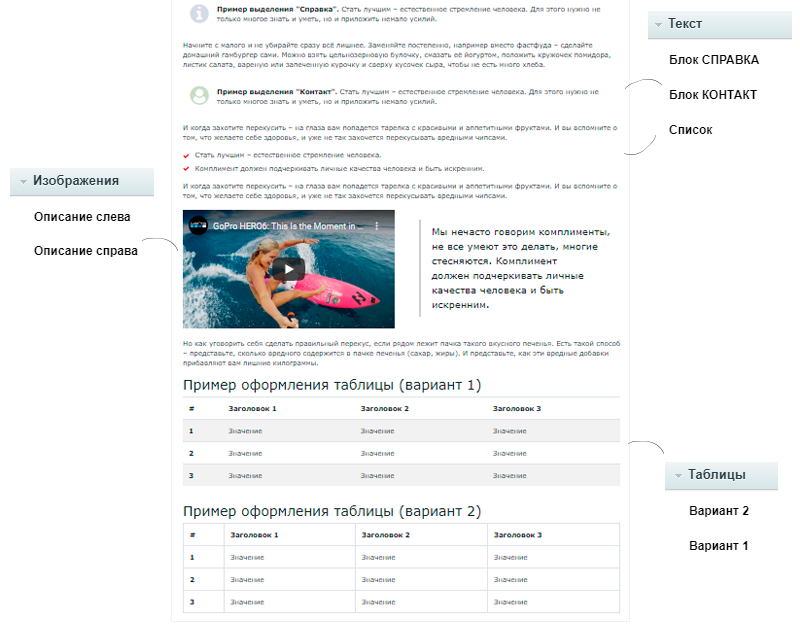This screenshot has height=630, width=800.
Task: Click list item starting 'Комплимент должен подчеркивать'
Action: (339, 168)
